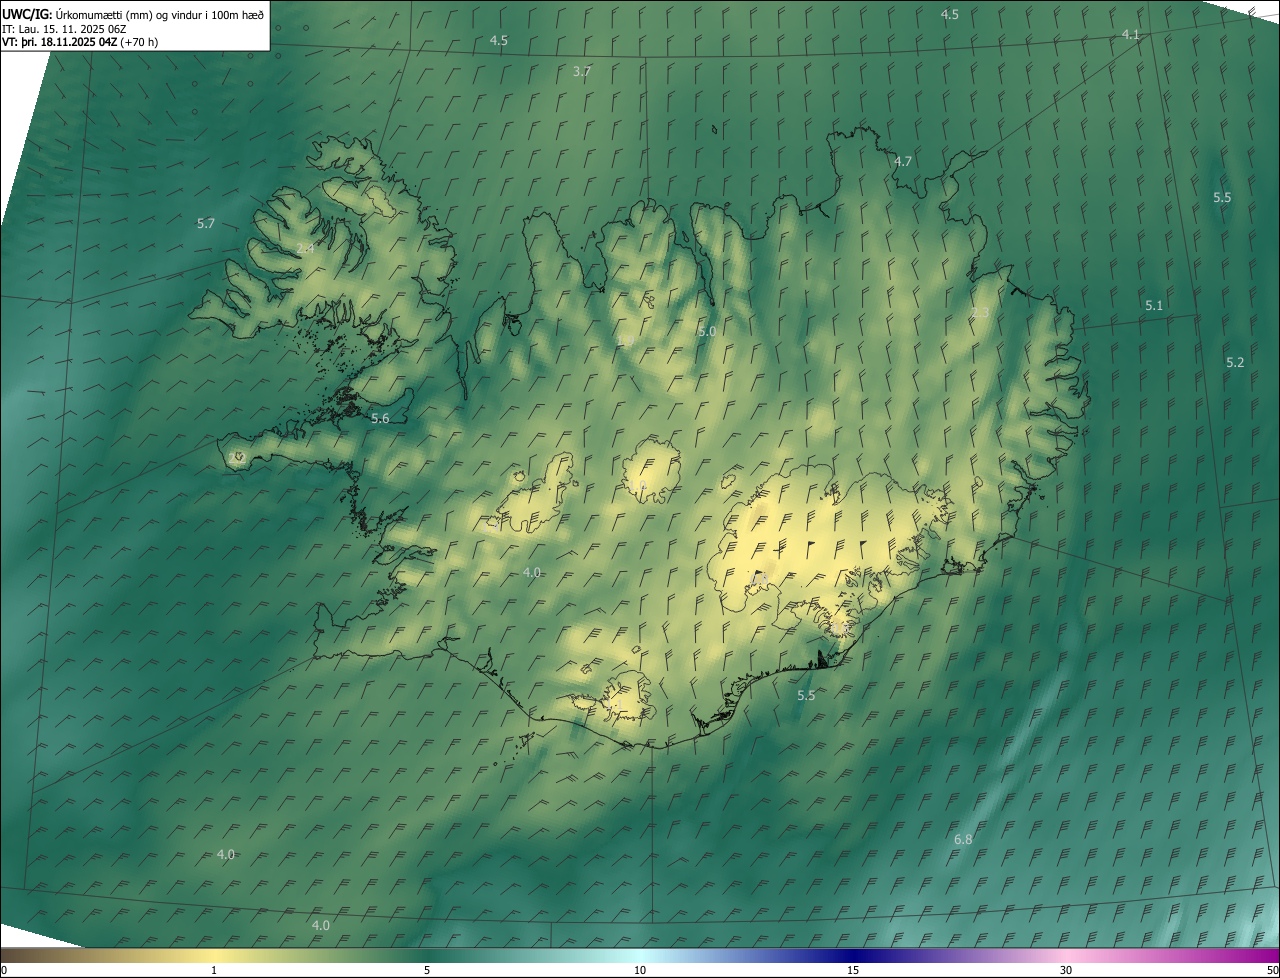Viewport: 1280px width, 978px height.
Task: Click the 10 tick on the color scale
Action: (x=640, y=970)
